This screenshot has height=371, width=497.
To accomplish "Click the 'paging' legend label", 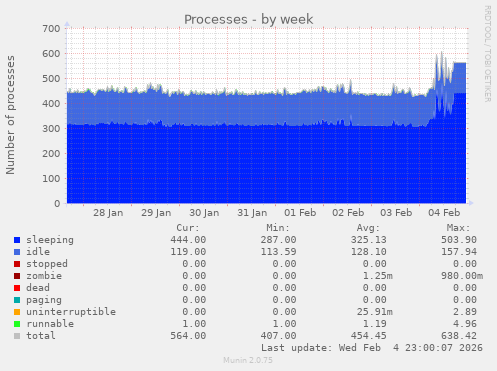I will (x=44, y=300).
